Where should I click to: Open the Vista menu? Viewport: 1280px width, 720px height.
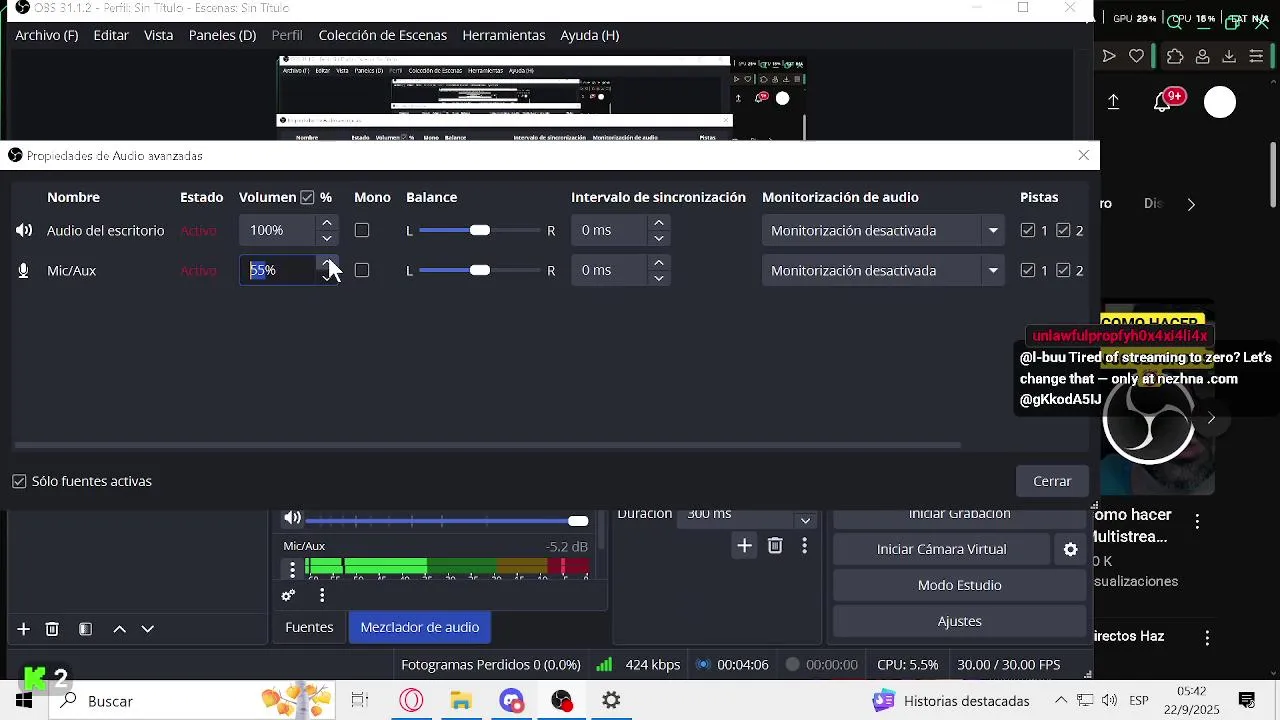(159, 35)
